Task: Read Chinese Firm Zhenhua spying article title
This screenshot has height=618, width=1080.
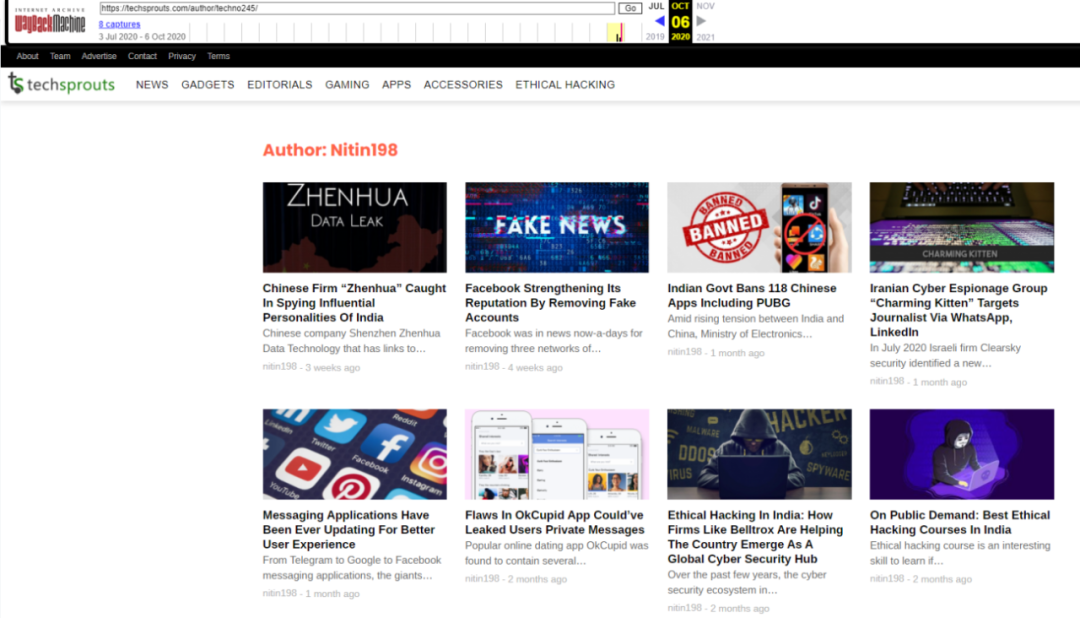Action: coord(354,302)
